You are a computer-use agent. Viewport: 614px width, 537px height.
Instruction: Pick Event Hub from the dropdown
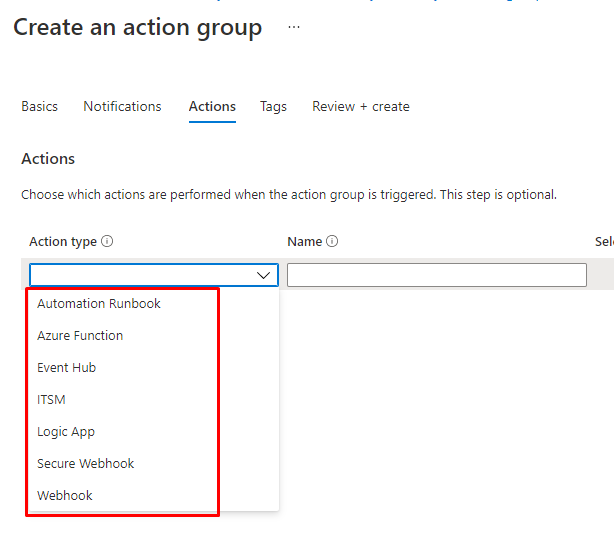coord(67,368)
